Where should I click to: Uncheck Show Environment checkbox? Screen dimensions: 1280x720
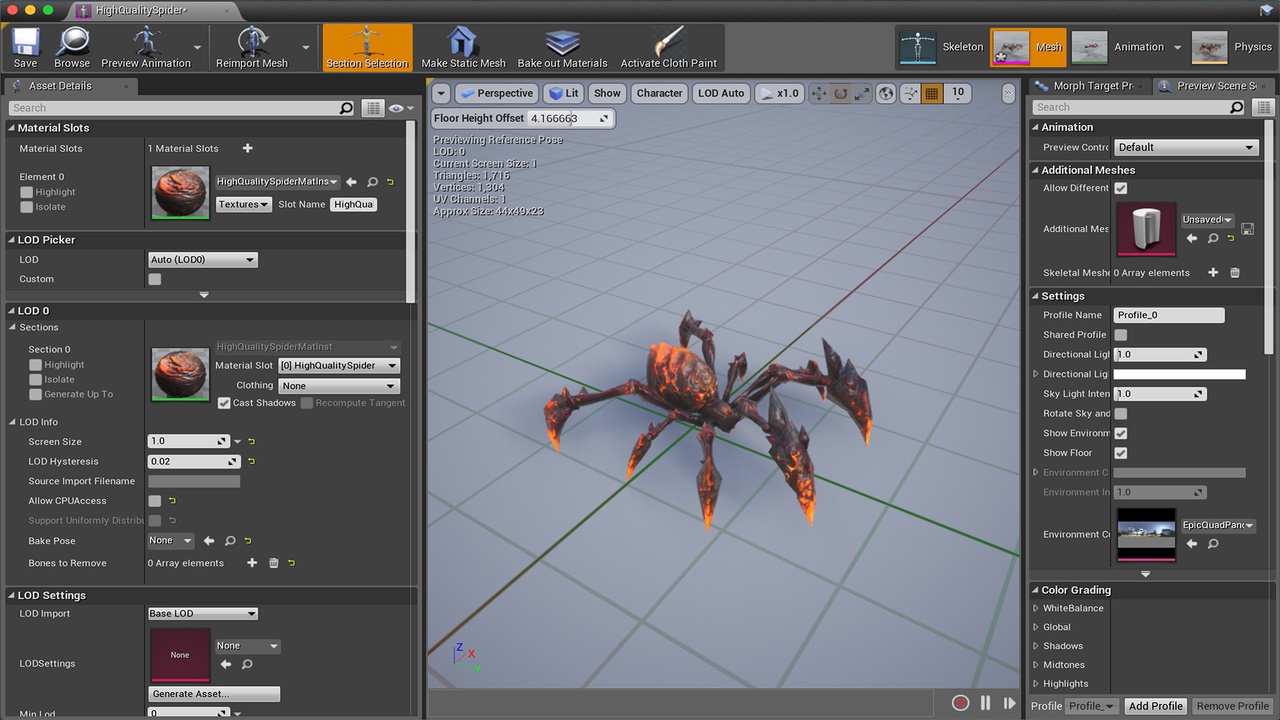[1121, 433]
